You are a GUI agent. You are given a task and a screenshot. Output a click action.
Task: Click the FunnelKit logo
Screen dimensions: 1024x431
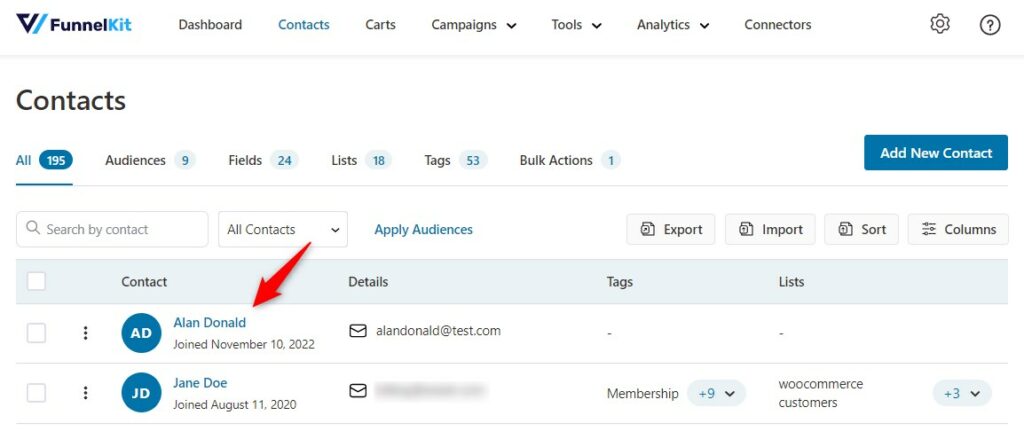click(x=74, y=24)
